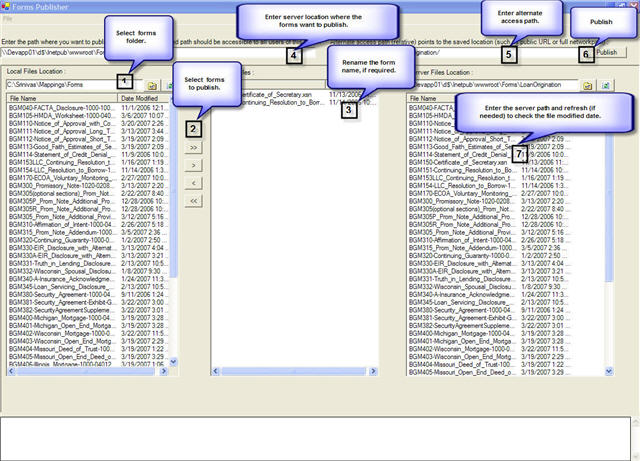This screenshot has width=640, height=461.
Task: Open the File menu
Action: coord(7,19)
